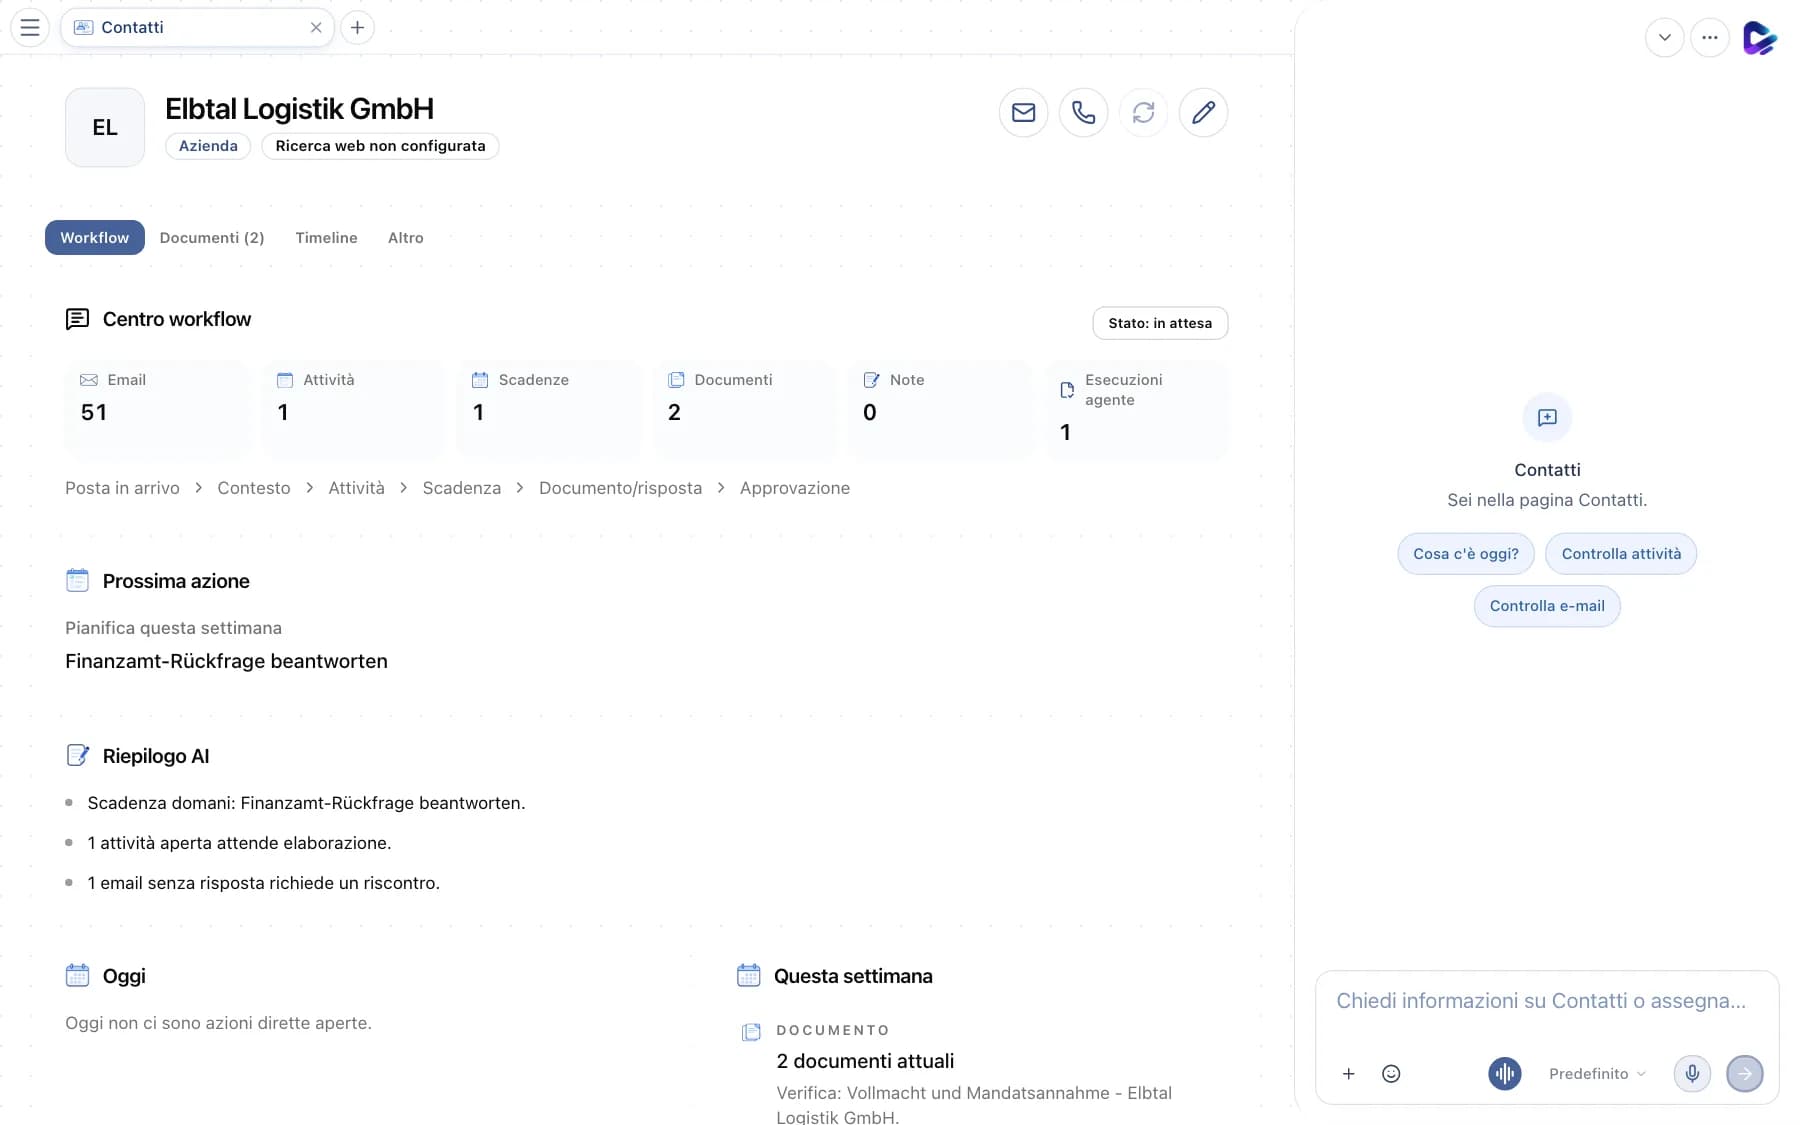This screenshot has height=1125, width=1800.
Task: Click Scadenza domani summary line
Action: point(306,803)
